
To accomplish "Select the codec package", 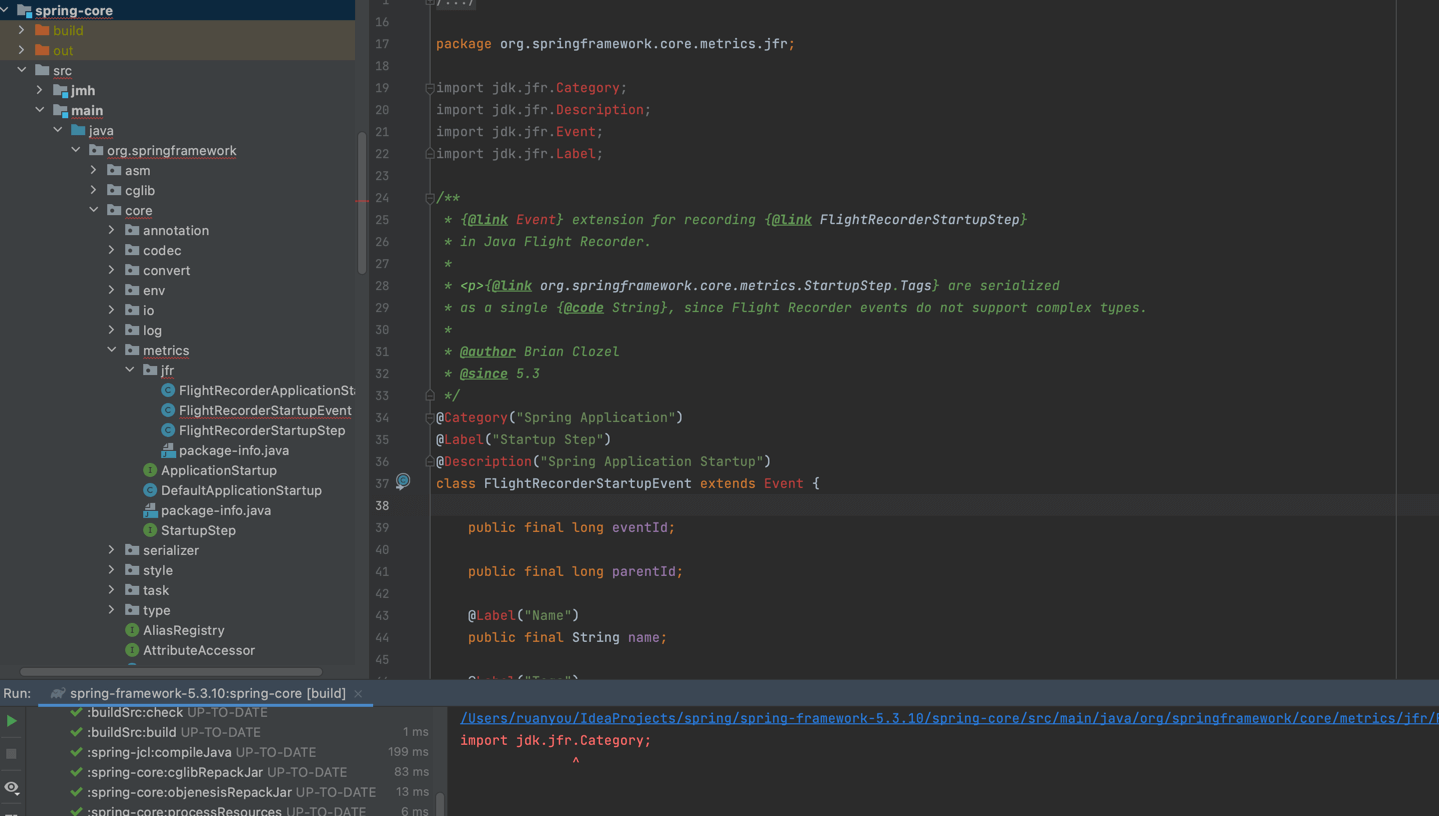I will (162, 250).
